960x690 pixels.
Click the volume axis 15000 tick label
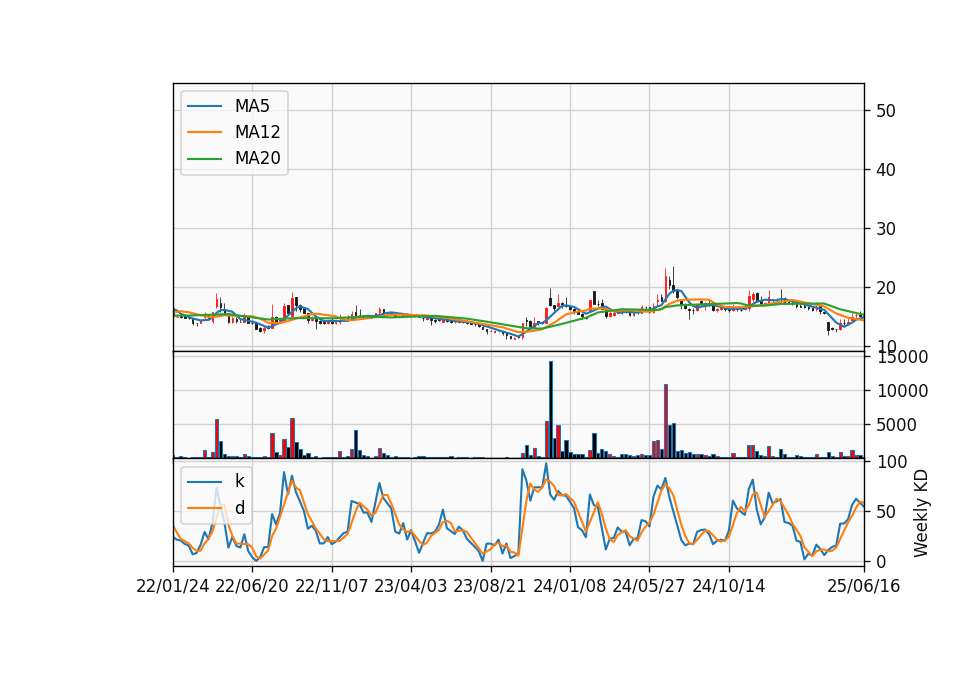(x=902, y=357)
